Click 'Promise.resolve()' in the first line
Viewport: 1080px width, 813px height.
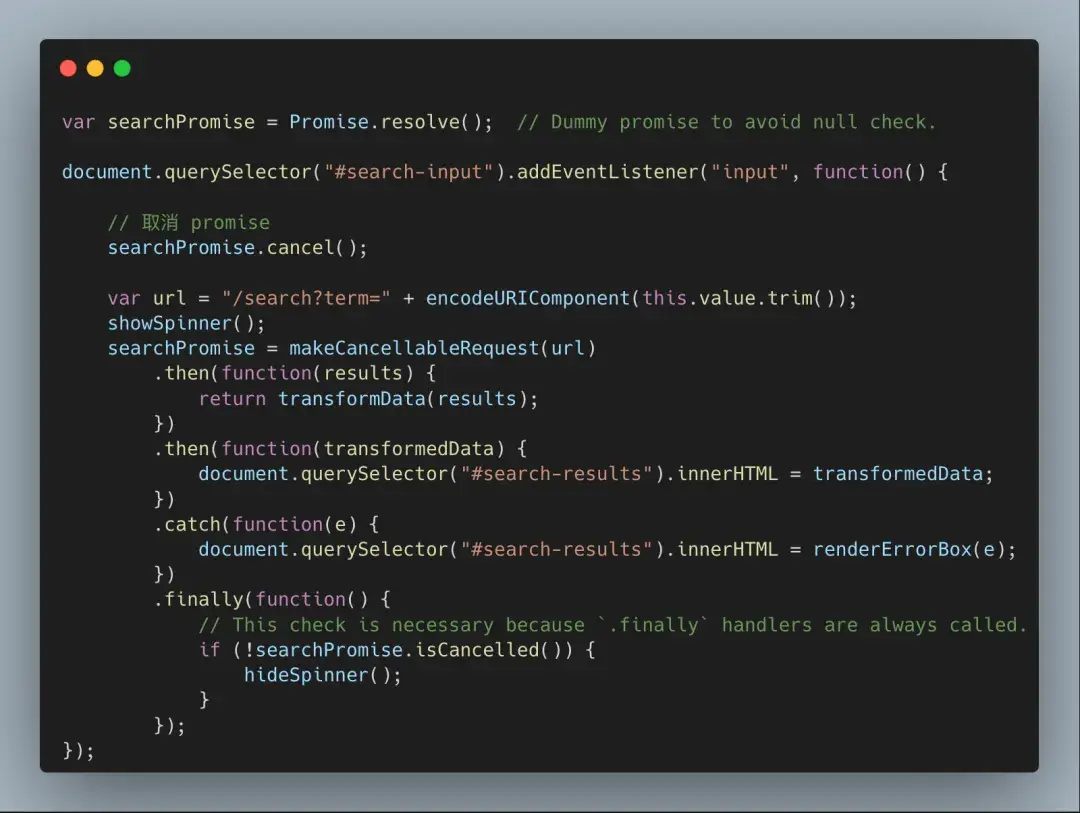(x=386, y=122)
